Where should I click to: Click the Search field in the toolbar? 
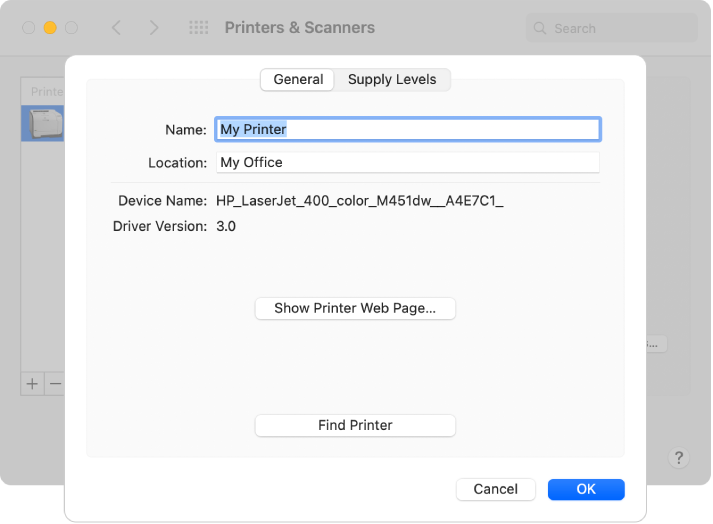[612, 28]
